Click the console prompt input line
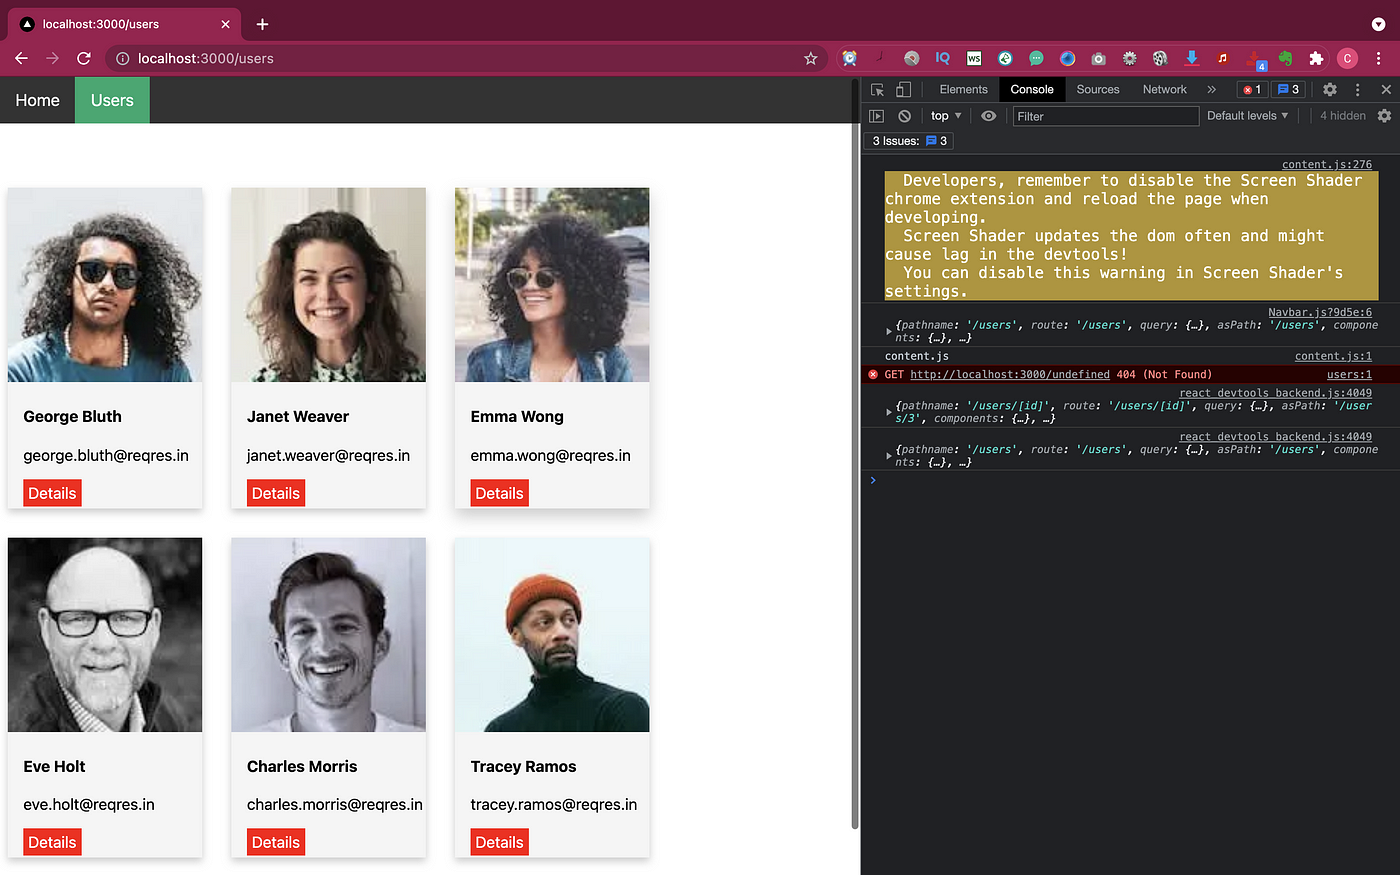 [1130, 481]
